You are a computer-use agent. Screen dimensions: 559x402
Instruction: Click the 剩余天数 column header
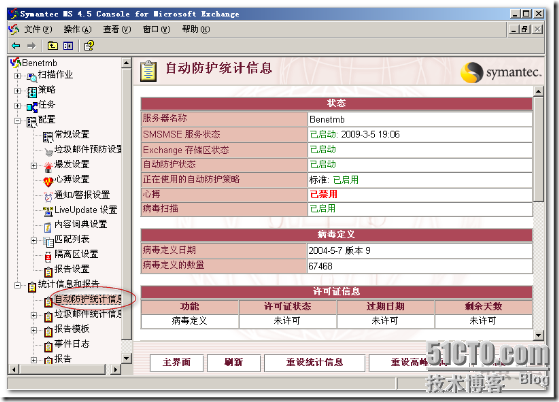[483, 306]
